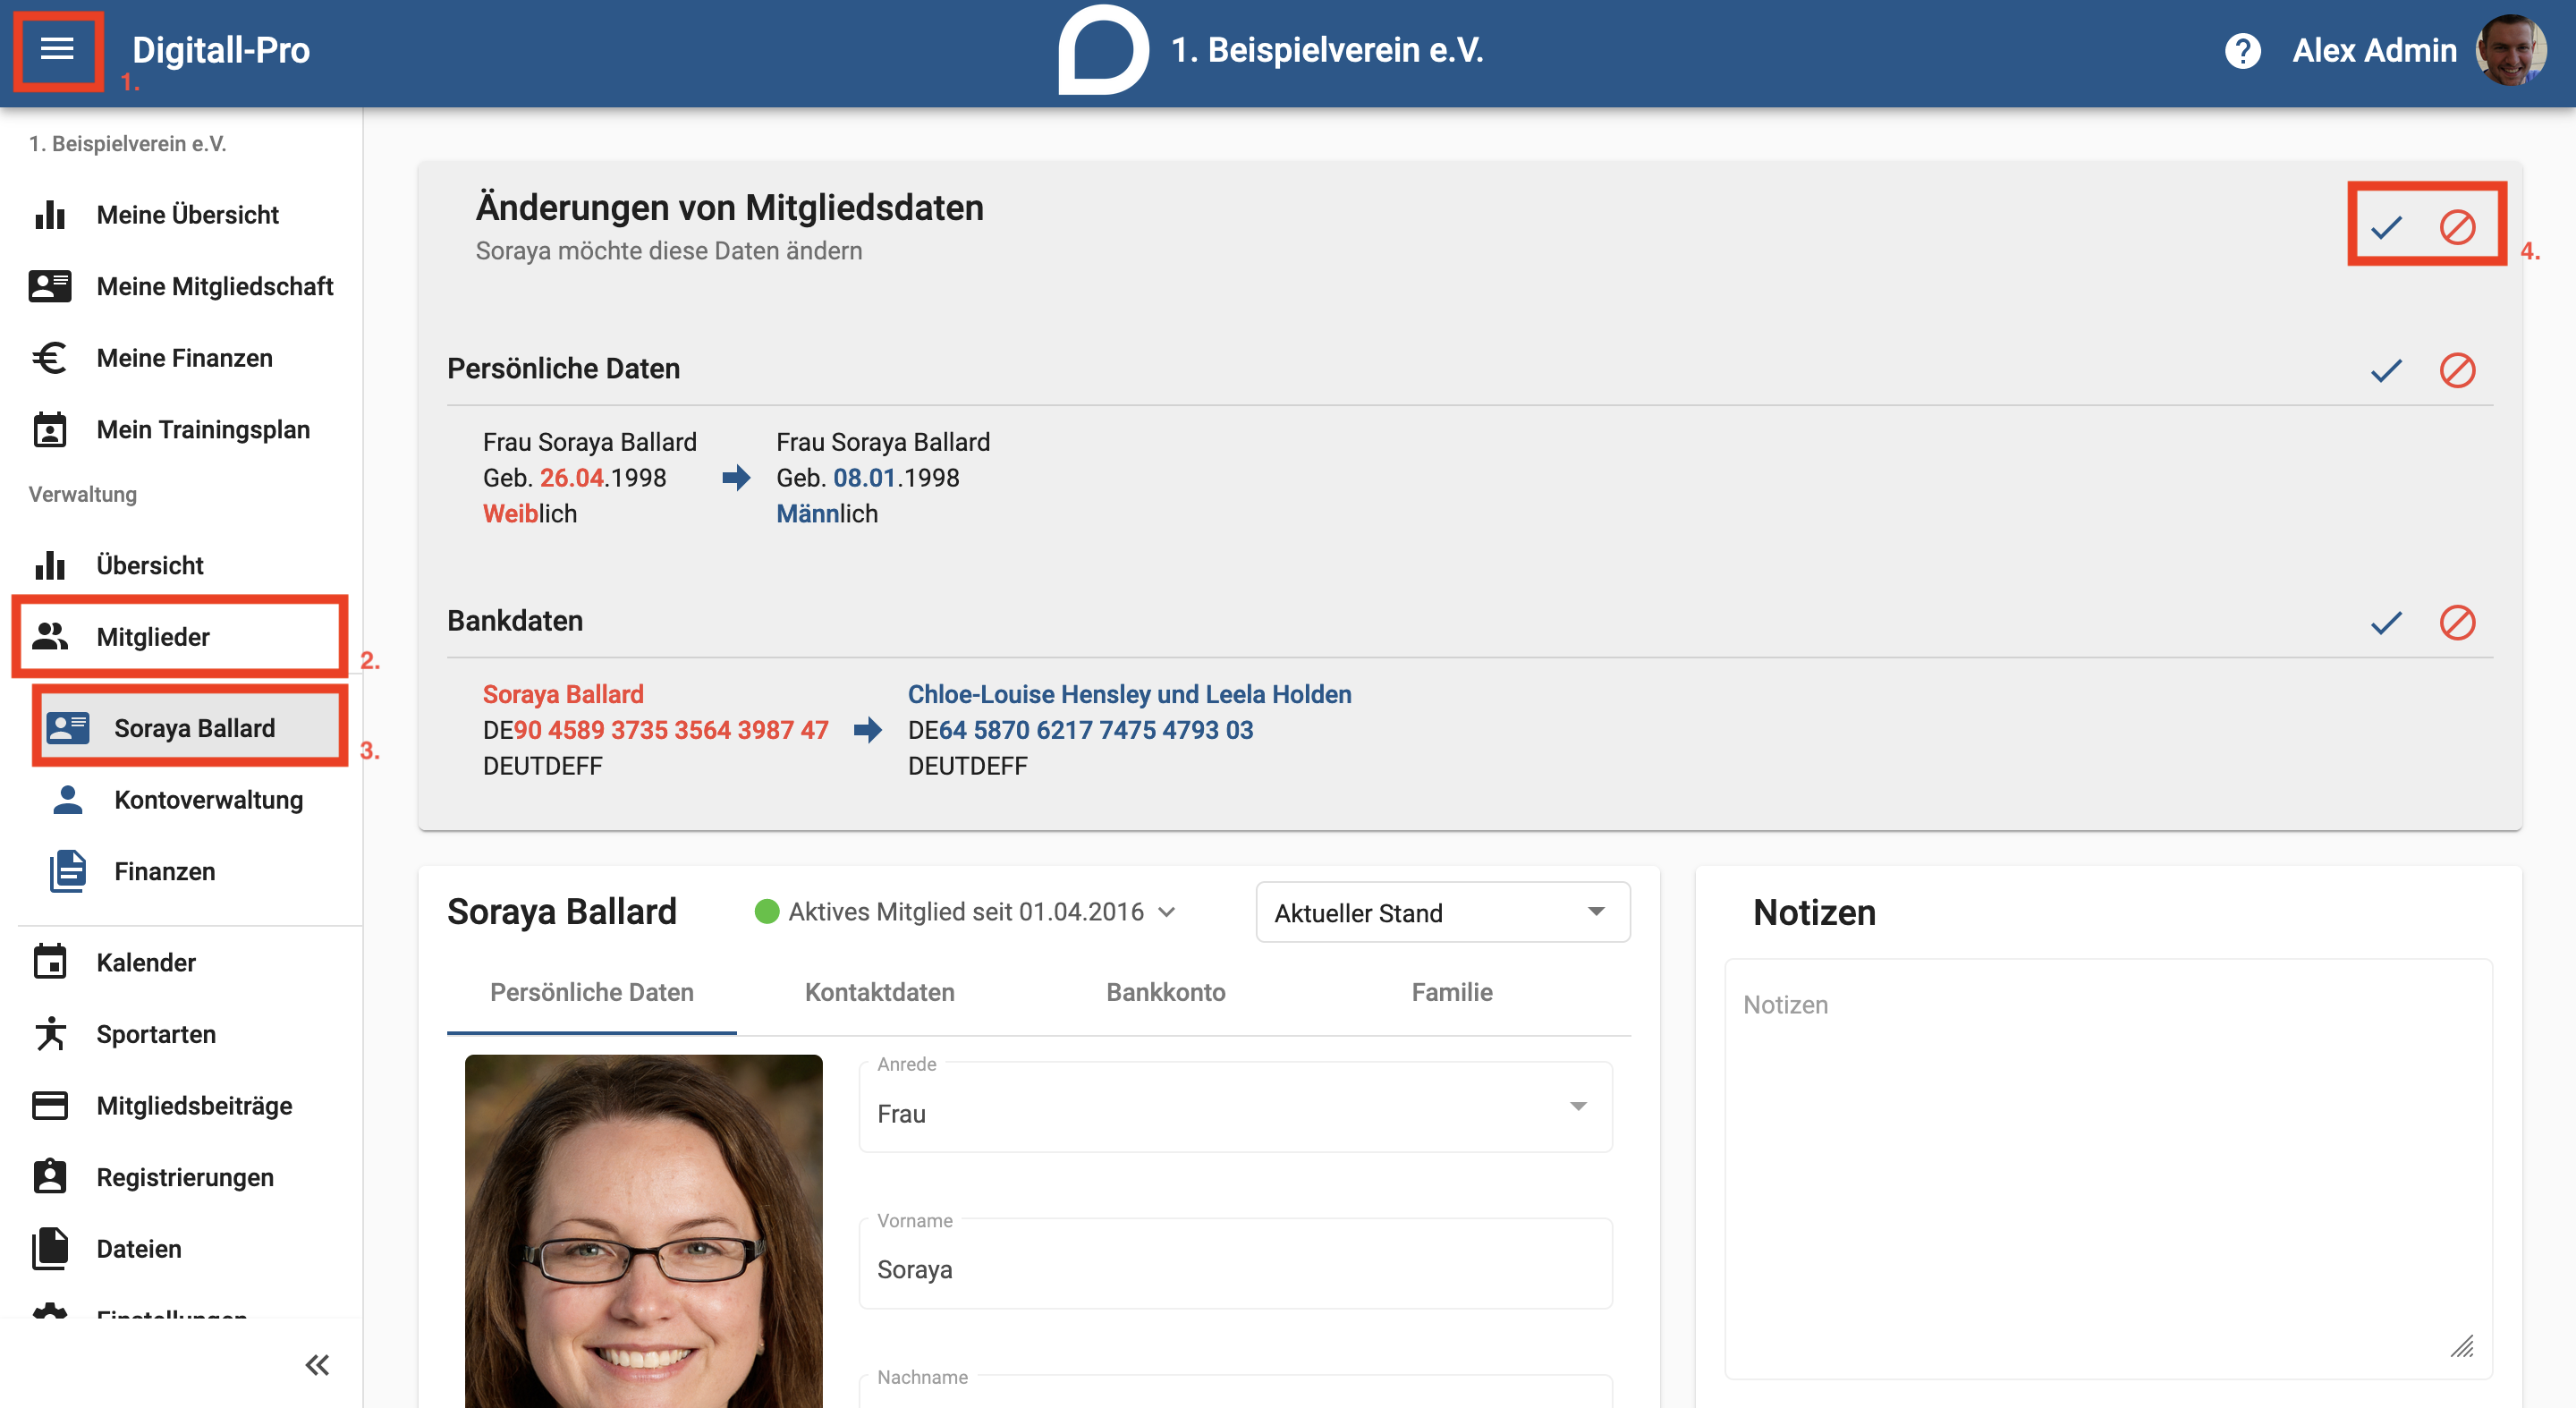
Task: Go to Meine Finanzen
Action: tap(181, 358)
